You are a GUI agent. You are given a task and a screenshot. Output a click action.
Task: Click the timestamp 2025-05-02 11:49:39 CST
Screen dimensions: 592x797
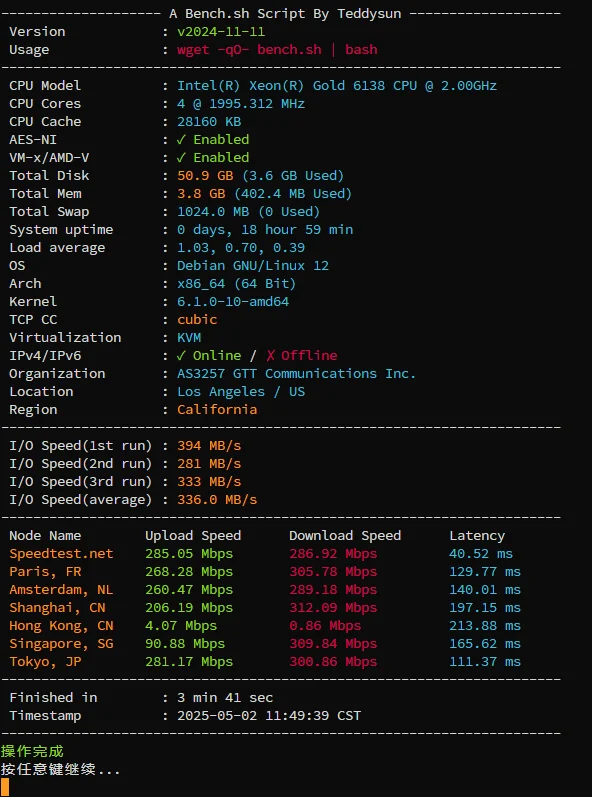pos(269,716)
